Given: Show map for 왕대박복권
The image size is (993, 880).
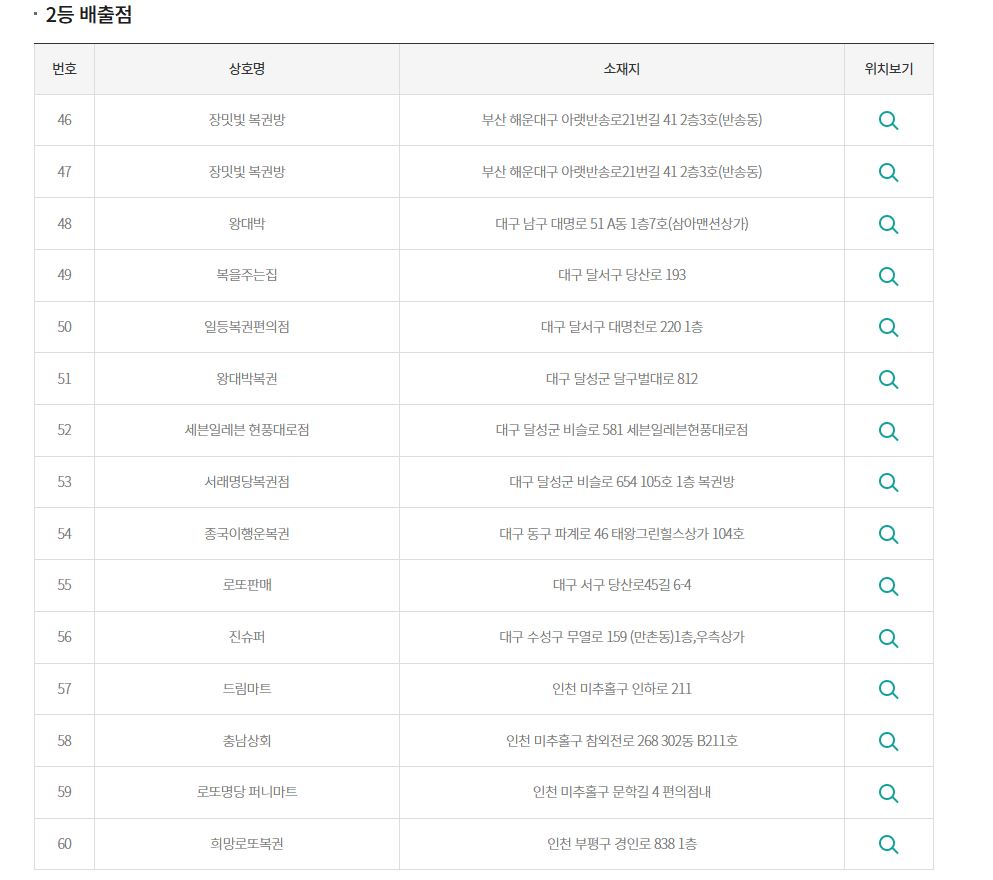Looking at the screenshot, I should coord(888,379).
